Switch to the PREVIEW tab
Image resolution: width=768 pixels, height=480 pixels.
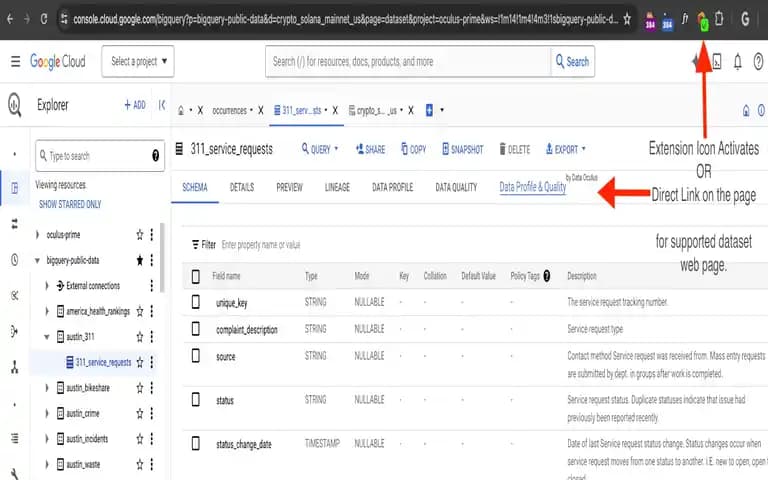(x=289, y=187)
